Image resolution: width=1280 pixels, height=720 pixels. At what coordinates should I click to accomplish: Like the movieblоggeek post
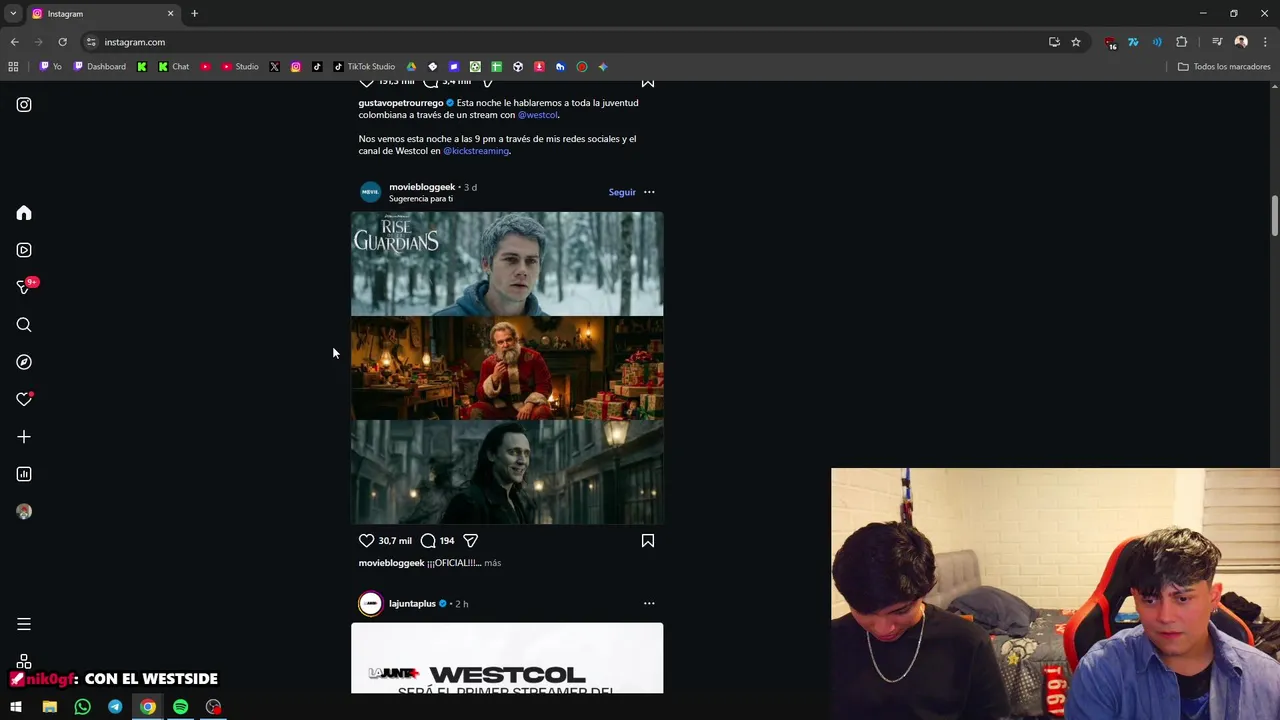click(366, 541)
